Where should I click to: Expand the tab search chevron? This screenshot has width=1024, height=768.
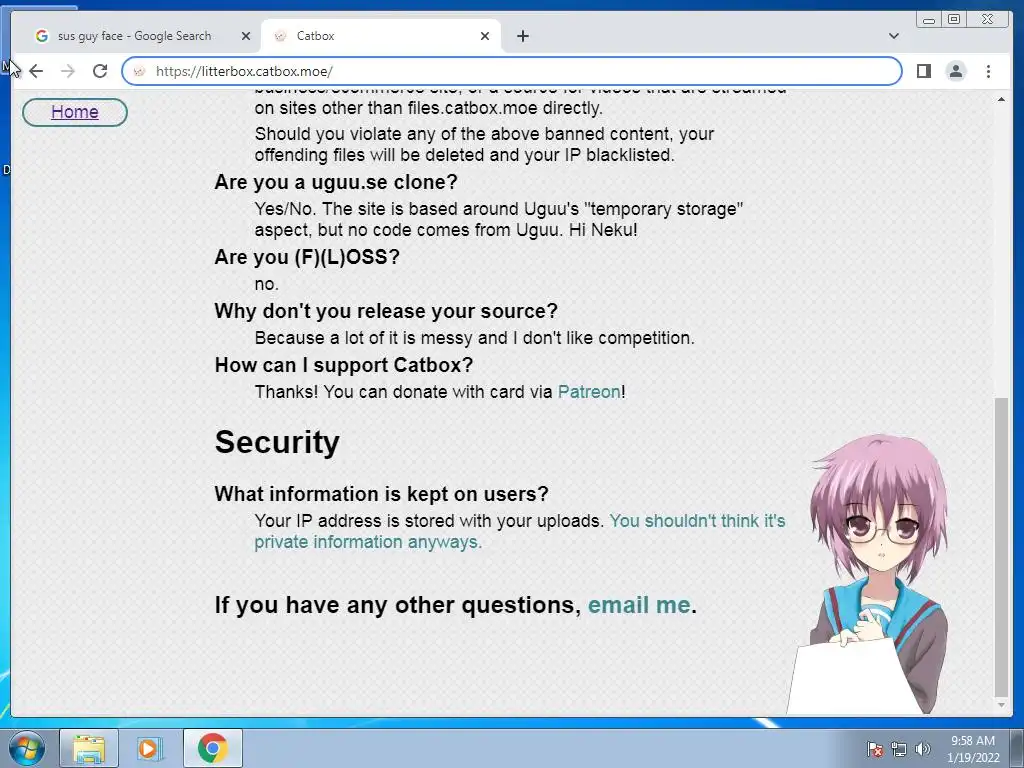point(893,37)
